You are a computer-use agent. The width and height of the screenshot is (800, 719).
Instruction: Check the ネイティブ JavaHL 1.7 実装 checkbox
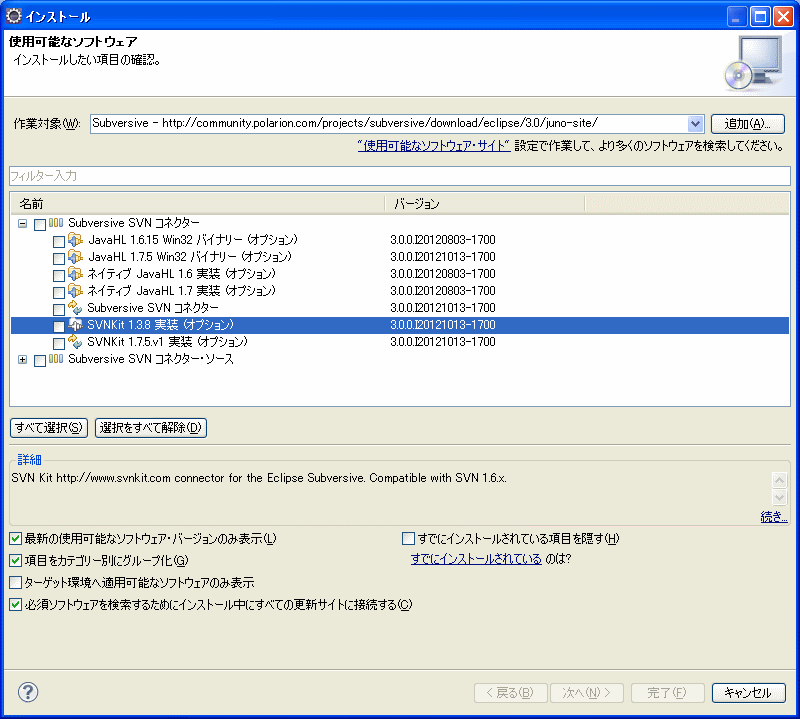pos(59,292)
